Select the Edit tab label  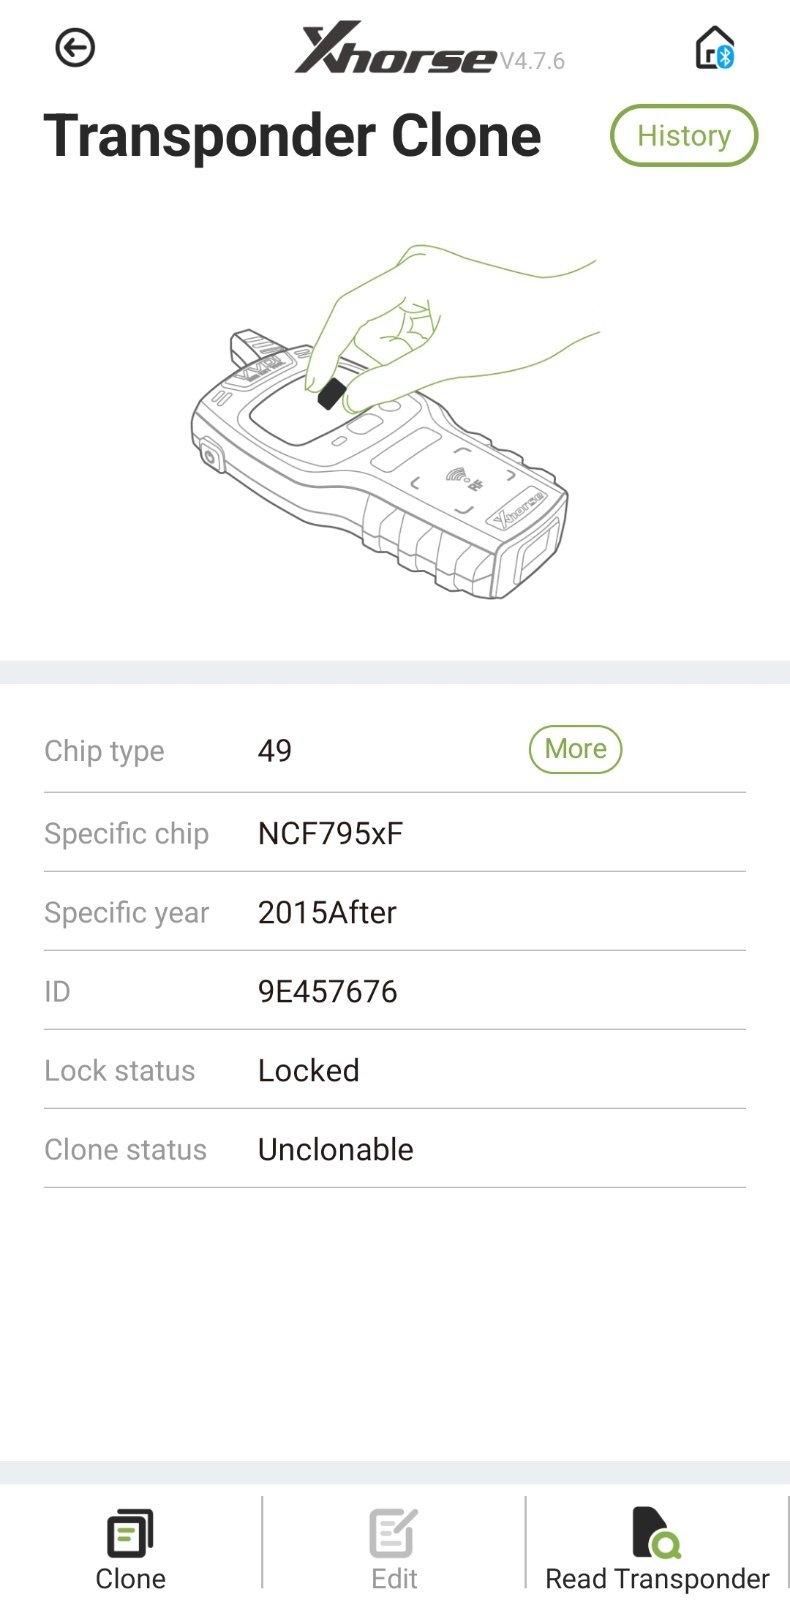pyautogui.click(x=394, y=1578)
